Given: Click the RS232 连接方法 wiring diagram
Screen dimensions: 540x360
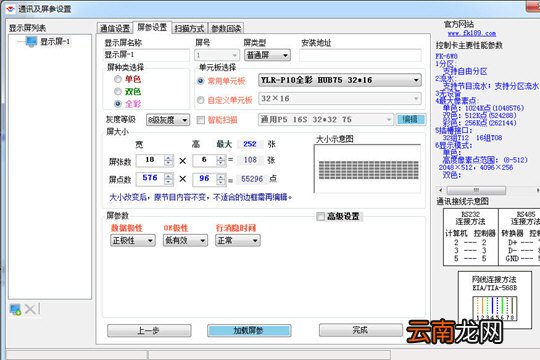Looking at the screenshot, I should pyautogui.click(x=471, y=237).
